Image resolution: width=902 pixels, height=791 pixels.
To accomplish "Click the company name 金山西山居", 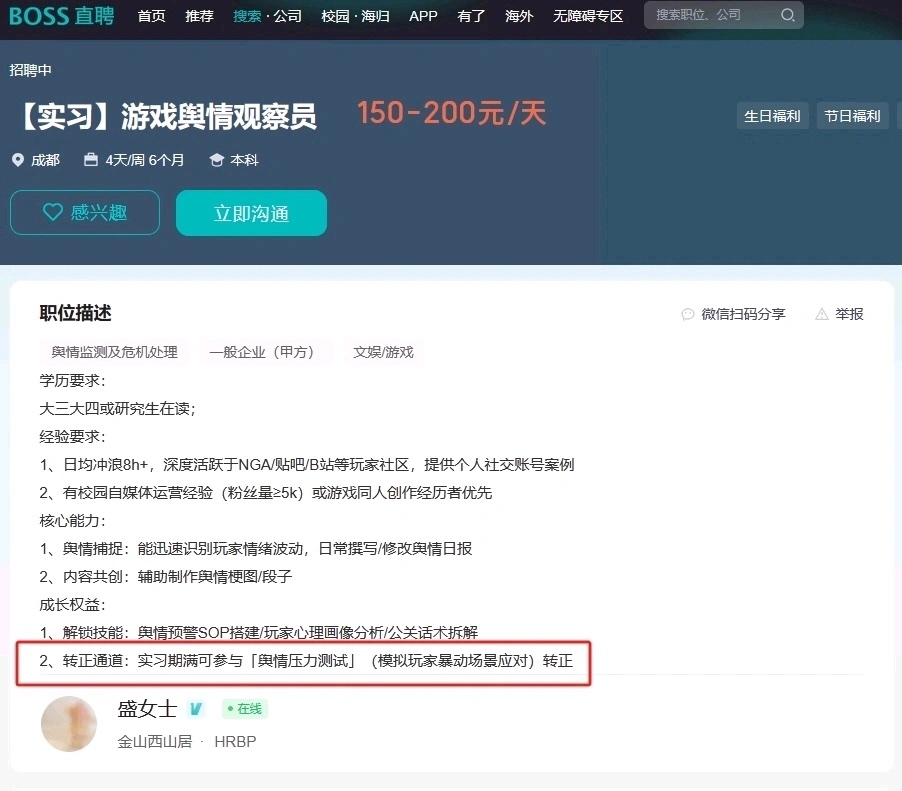I will click(155, 742).
